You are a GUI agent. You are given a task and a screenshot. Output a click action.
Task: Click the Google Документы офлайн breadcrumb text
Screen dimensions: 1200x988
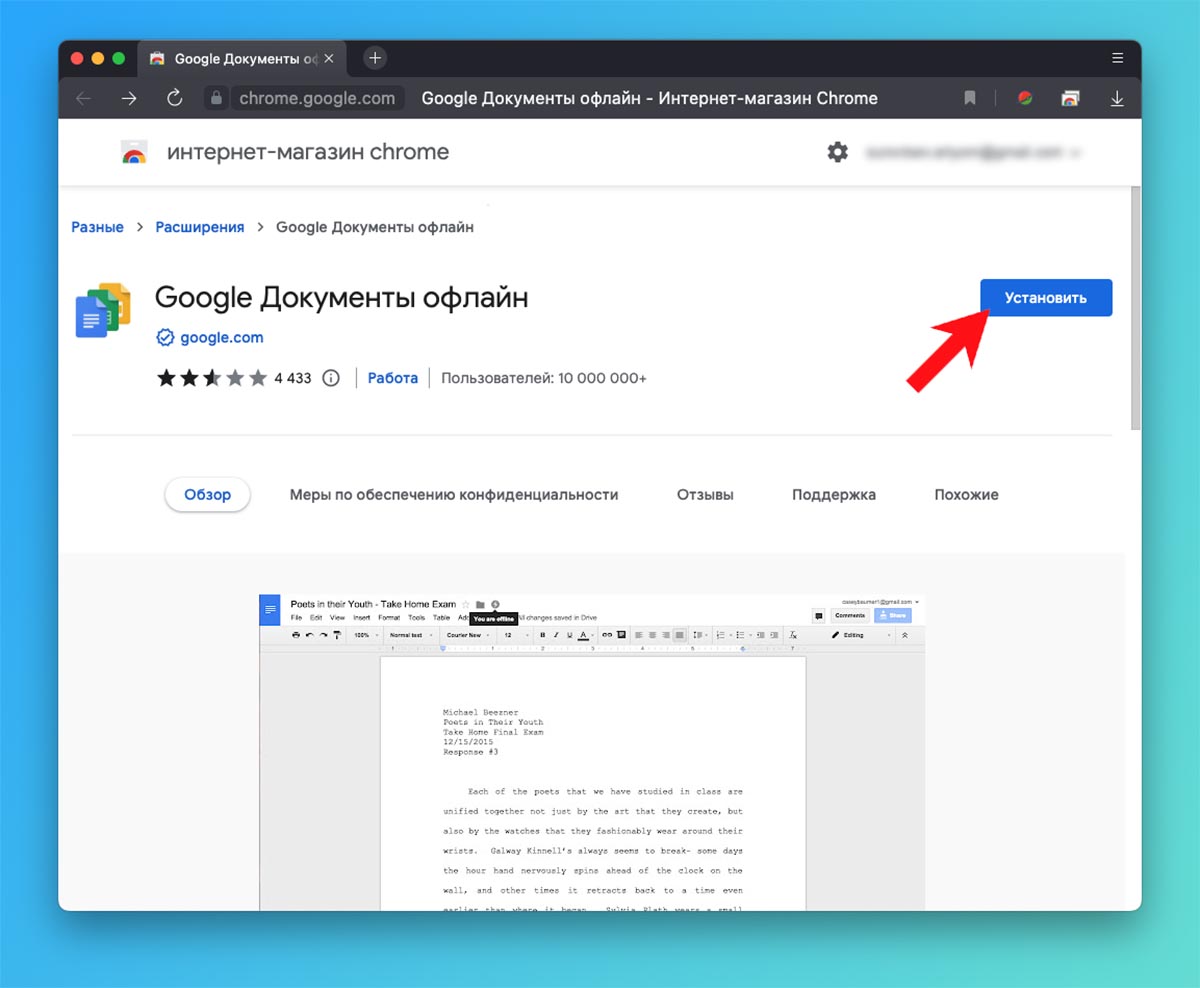point(375,227)
